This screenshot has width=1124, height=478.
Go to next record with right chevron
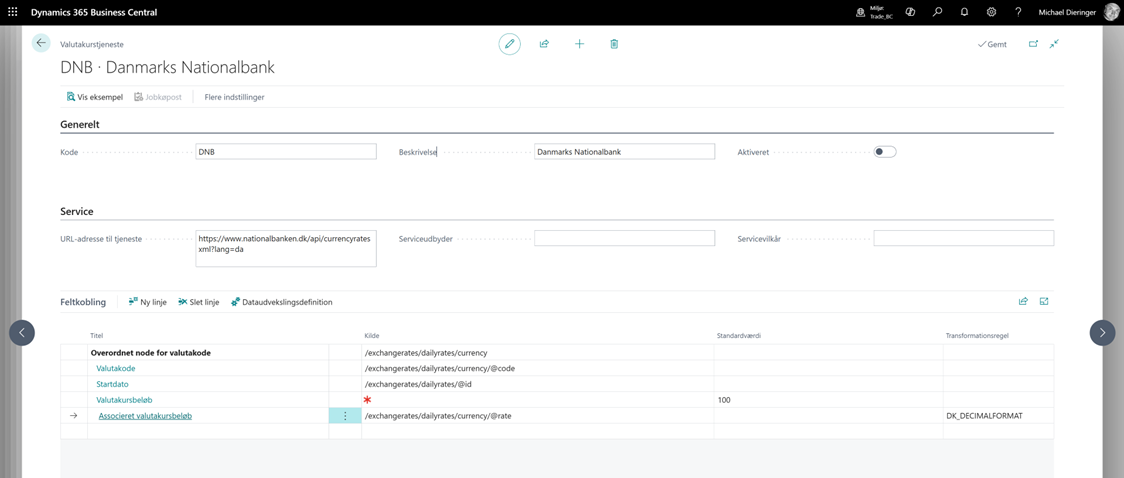pyautogui.click(x=1102, y=333)
